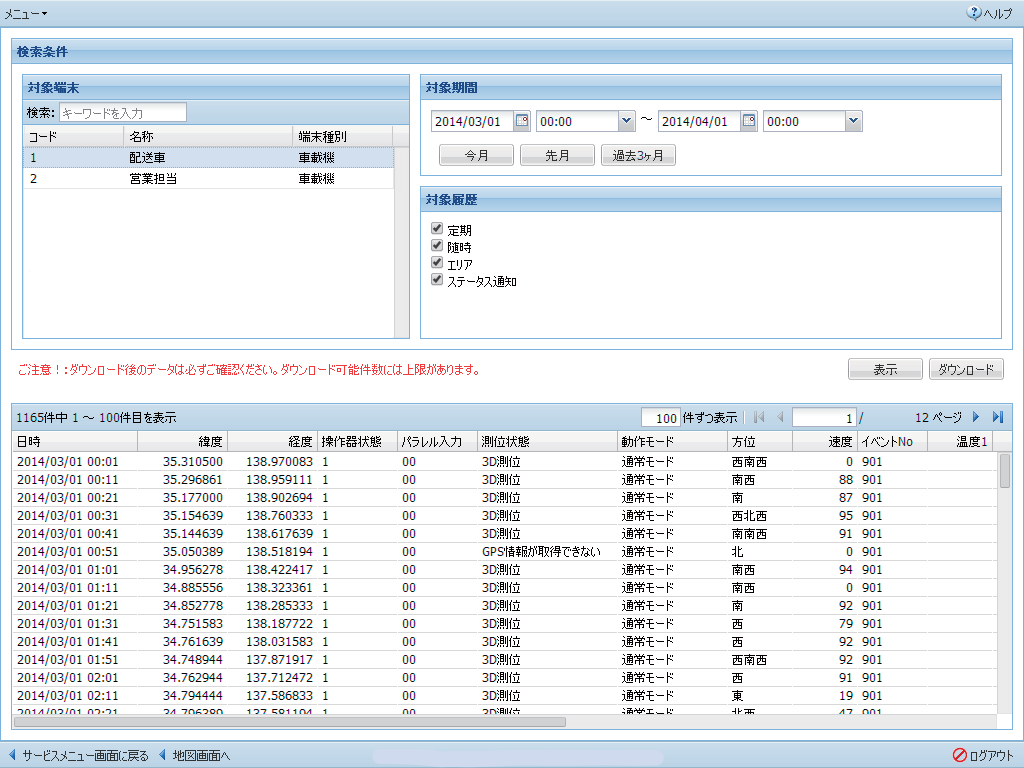Image resolution: width=1024 pixels, height=768 pixels.
Task: Select the row dated 2014/03/01 00:11
Action: pyautogui.click(x=504, y=479)
